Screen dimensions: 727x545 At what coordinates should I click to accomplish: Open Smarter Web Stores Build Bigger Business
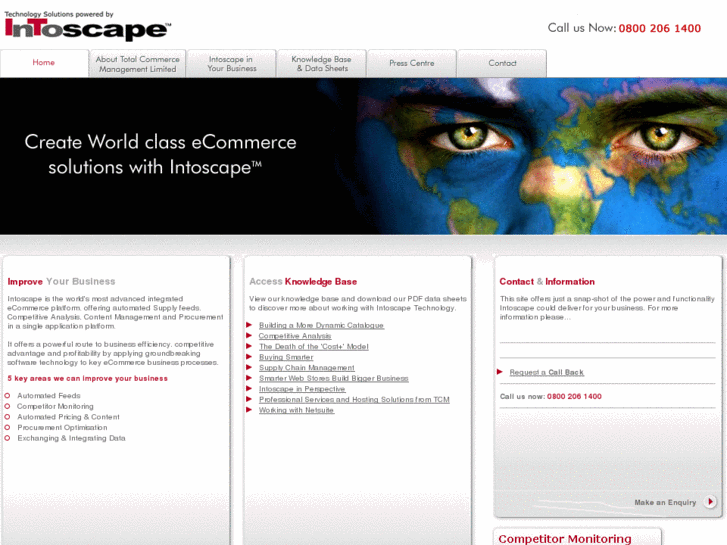coord(333,378)
